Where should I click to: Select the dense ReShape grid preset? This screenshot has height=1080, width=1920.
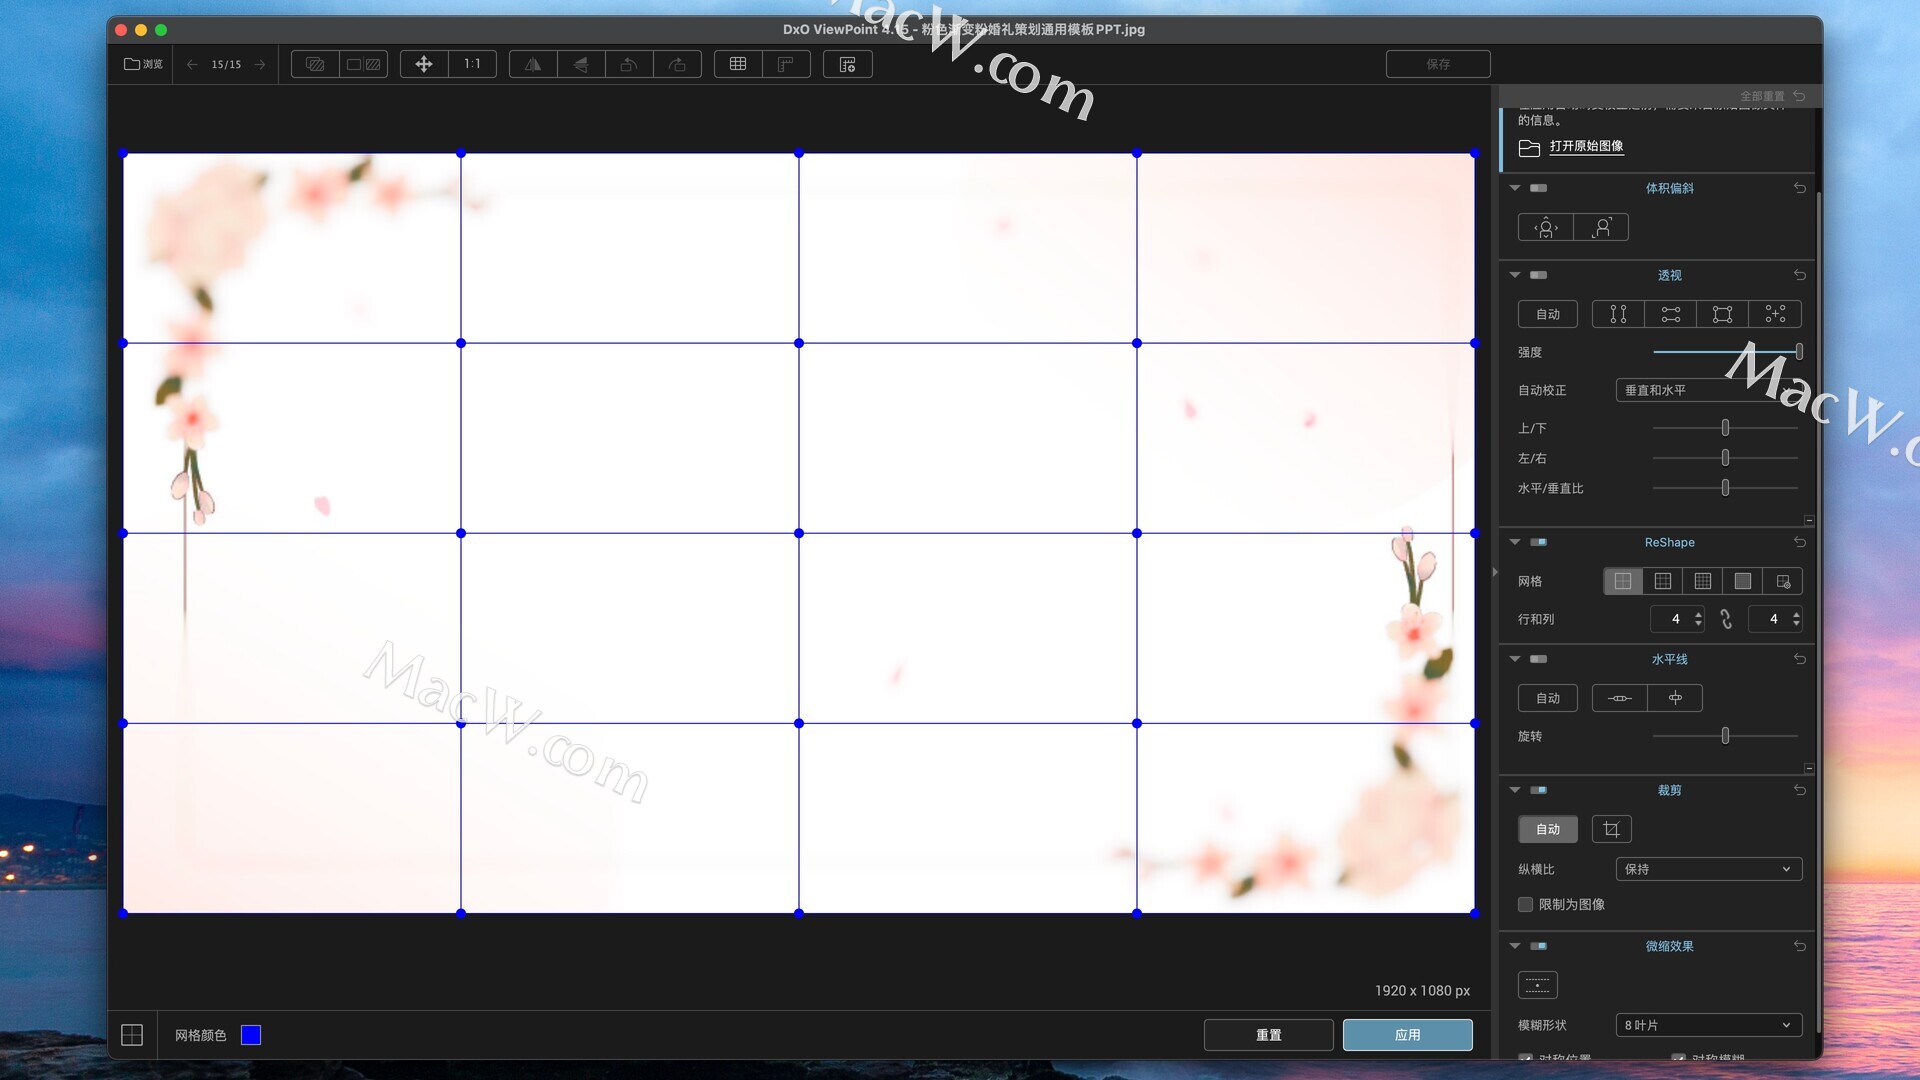tap(1743, 581)
